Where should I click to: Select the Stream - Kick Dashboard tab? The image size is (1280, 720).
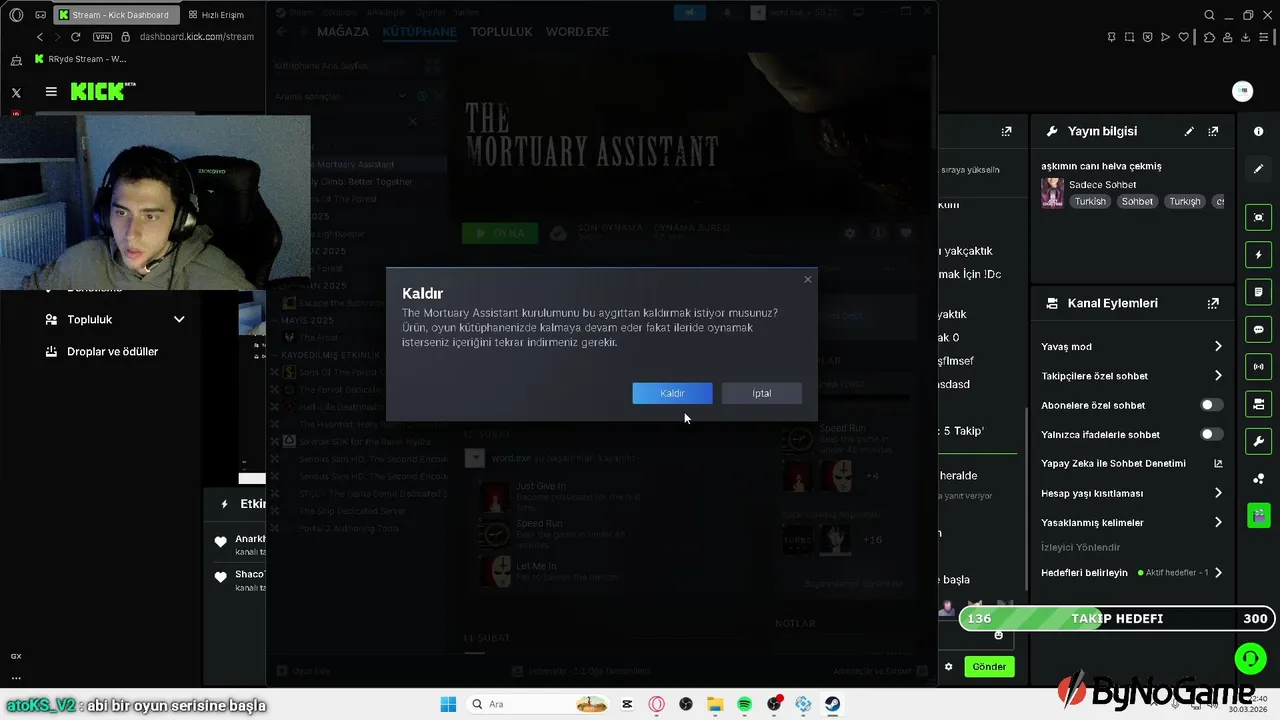tap(114, 15)
